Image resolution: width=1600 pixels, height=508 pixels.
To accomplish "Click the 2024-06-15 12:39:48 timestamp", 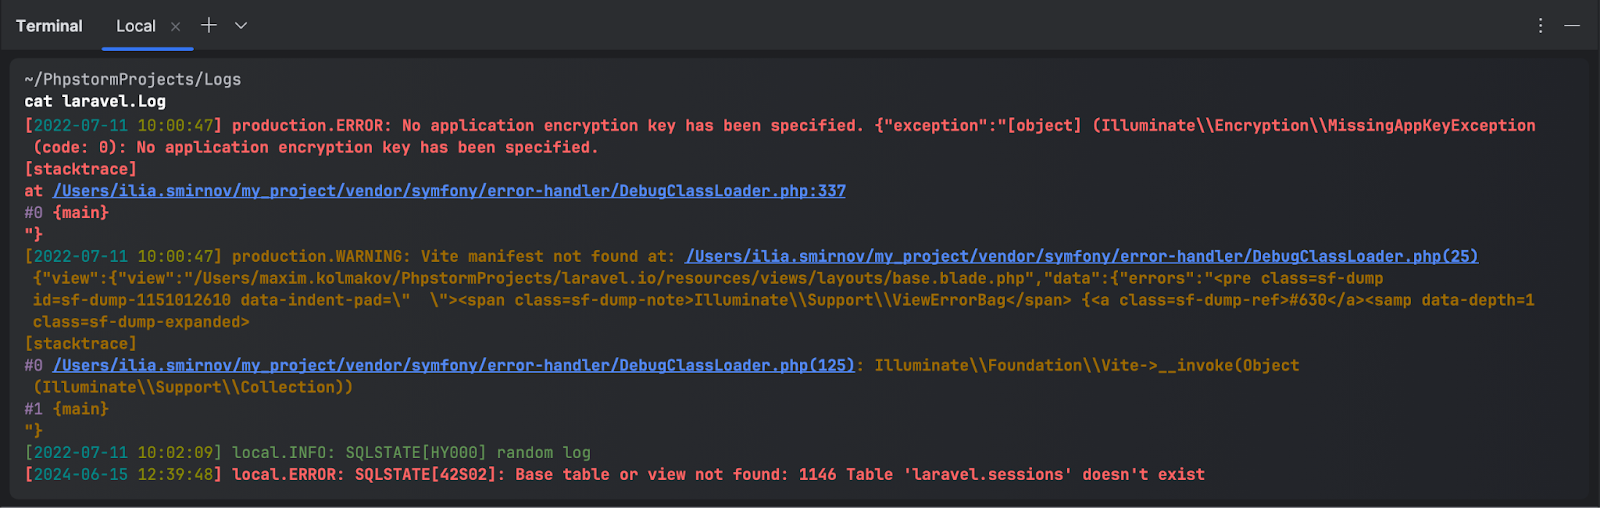I will (x=123, y=474).
